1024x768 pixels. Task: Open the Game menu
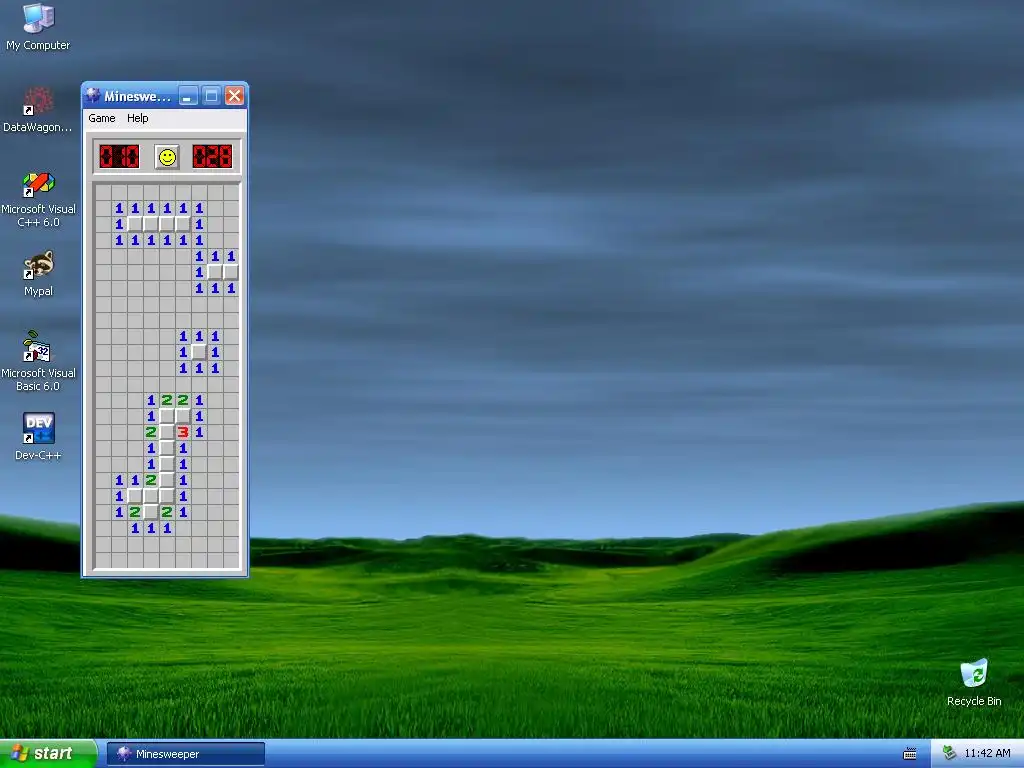click(102, 118)
